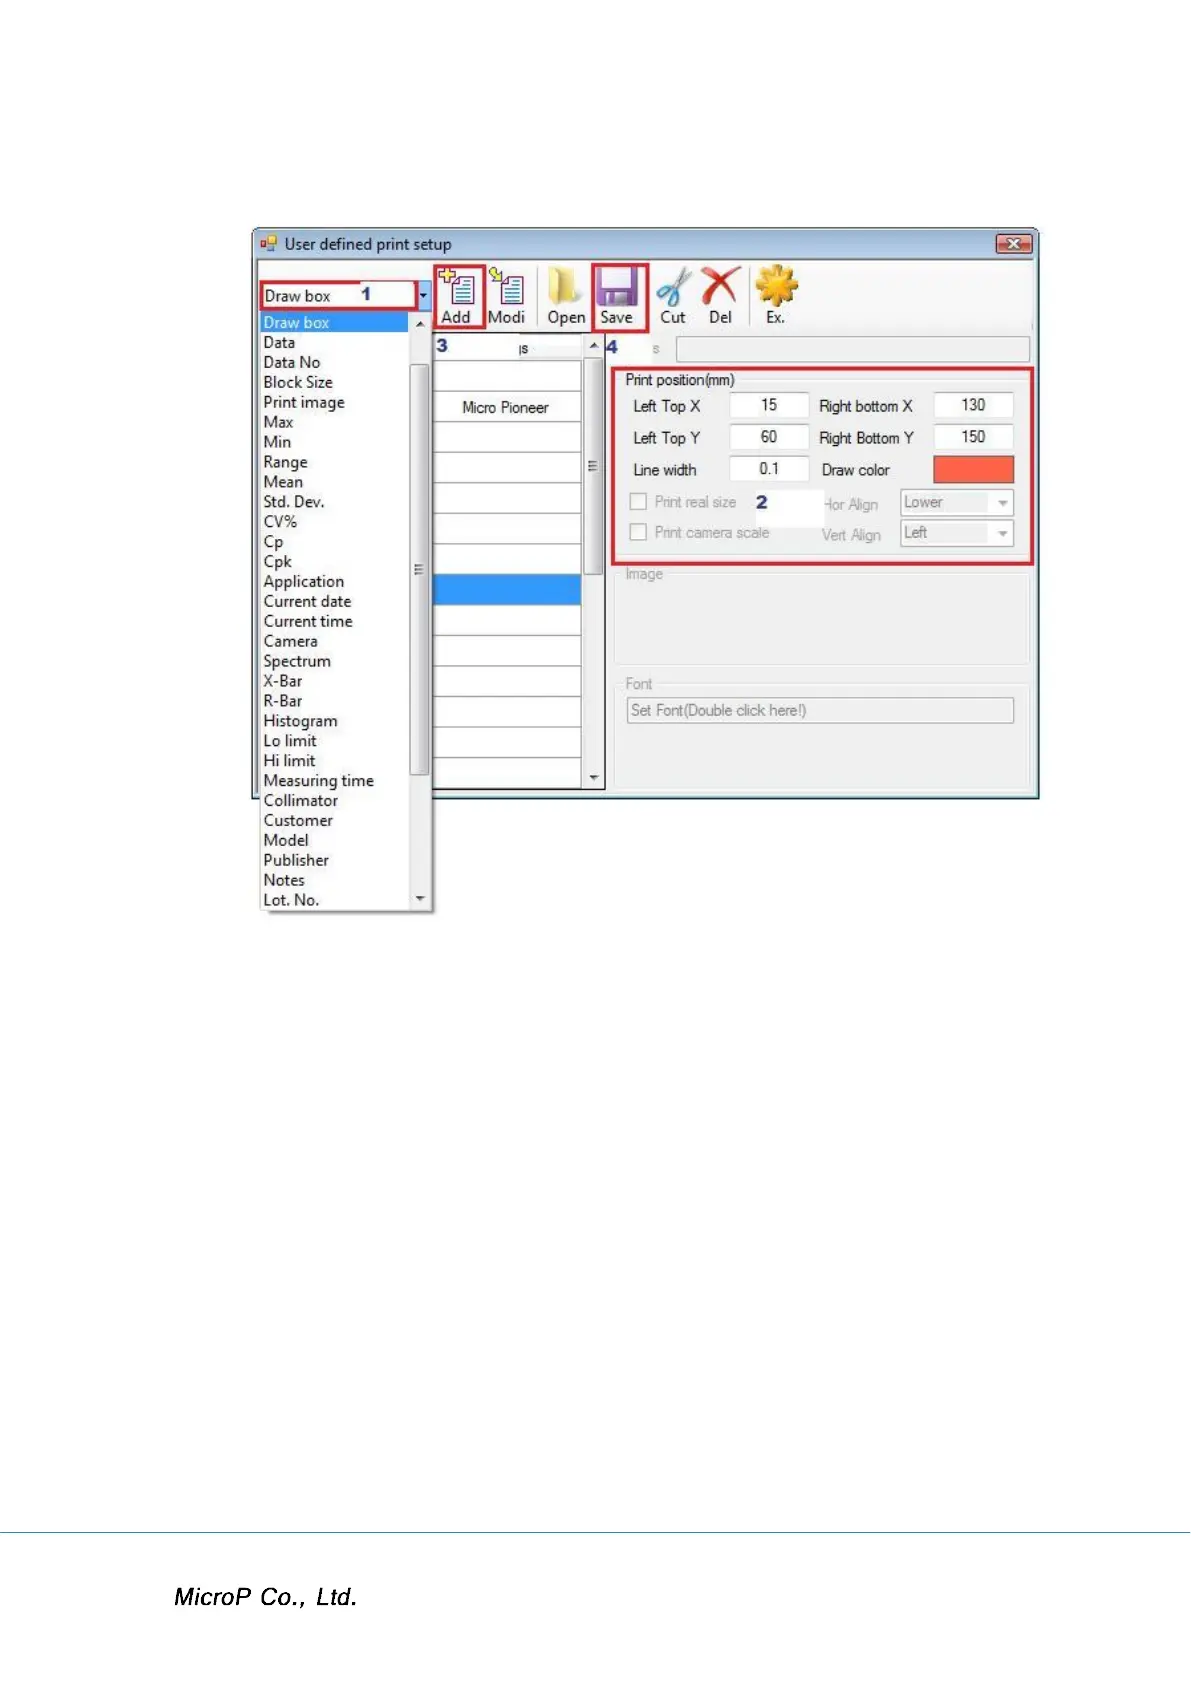Click dropdown list scrollbar up arrow
1191x1684 pixels.
(x=420, y=324)
